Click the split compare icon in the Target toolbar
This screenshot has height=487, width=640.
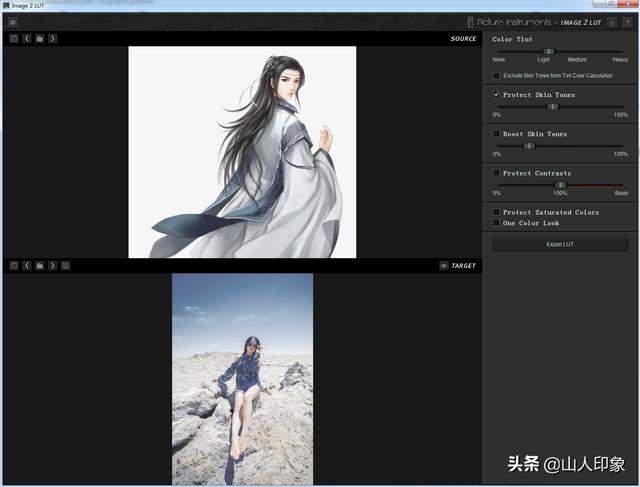(65, 266)
